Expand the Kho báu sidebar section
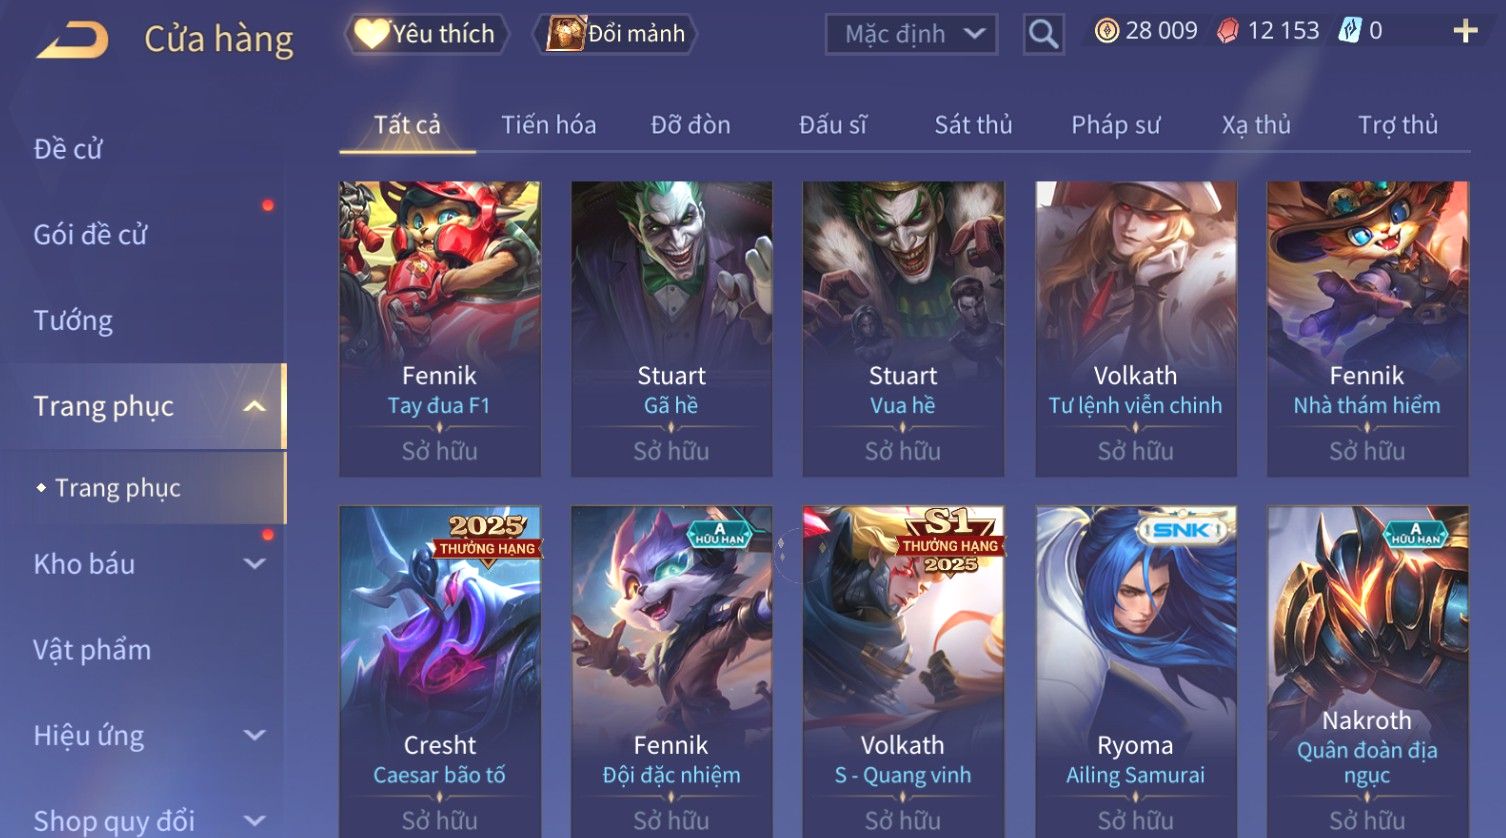The width and height of the screenshot is (1506, 838). 254,564
